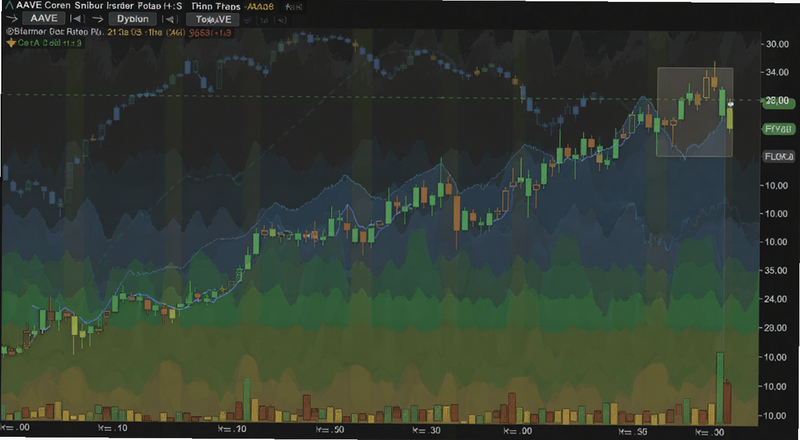
Task: Click the 35.00 price axis label
Action: (x=777, y=271)
